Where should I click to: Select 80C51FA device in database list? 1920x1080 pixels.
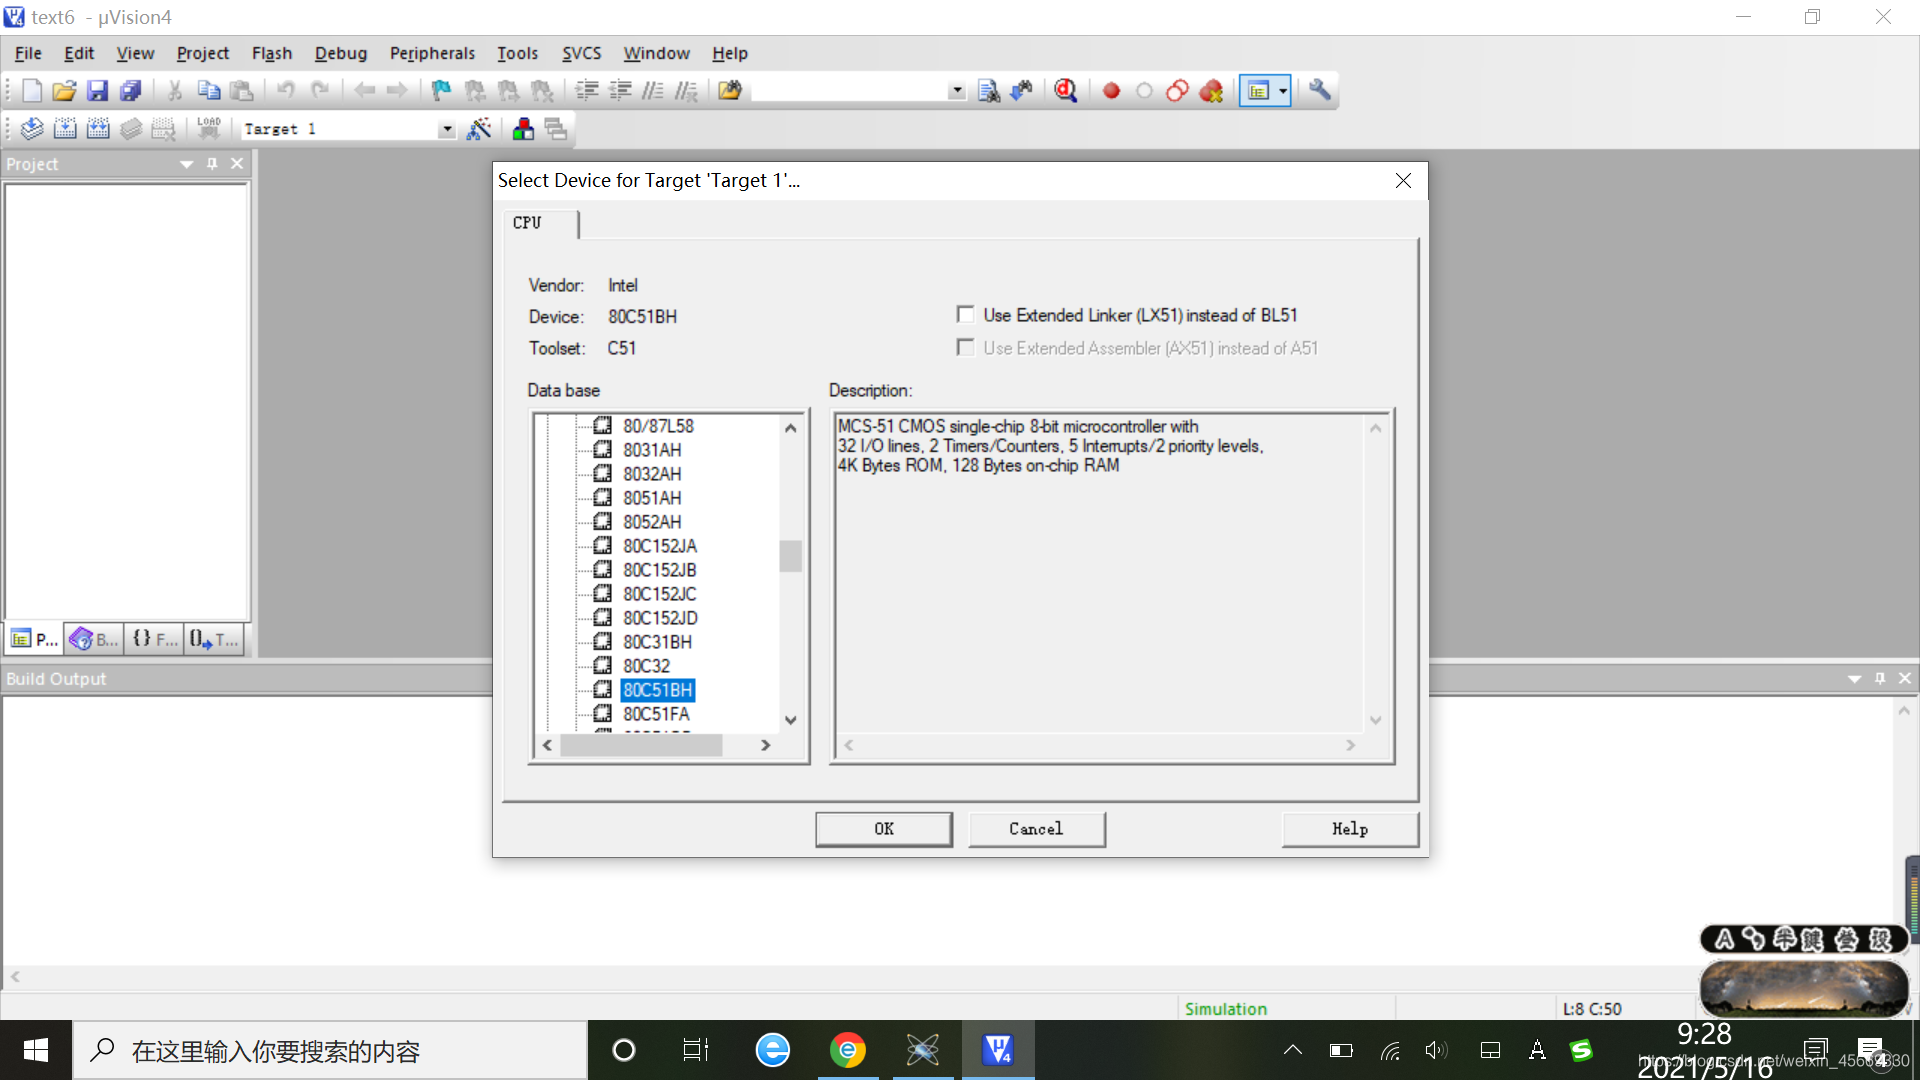(656, 714)
